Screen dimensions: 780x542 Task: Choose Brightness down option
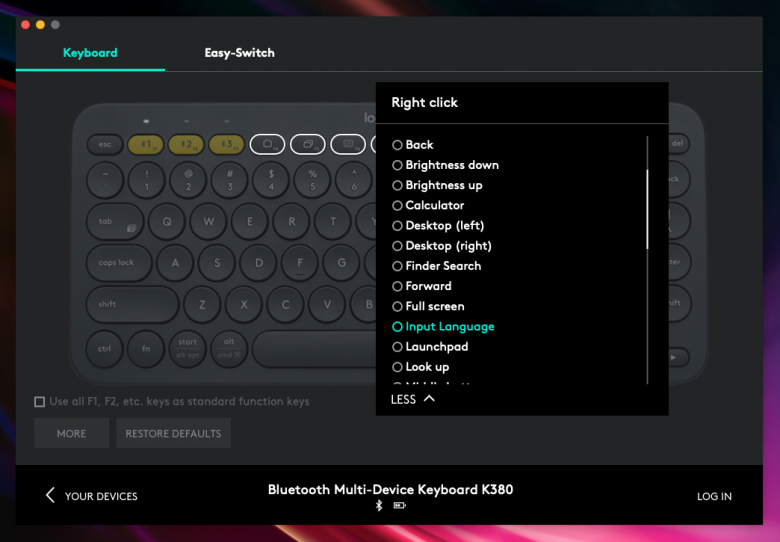(x=445, y=165)
